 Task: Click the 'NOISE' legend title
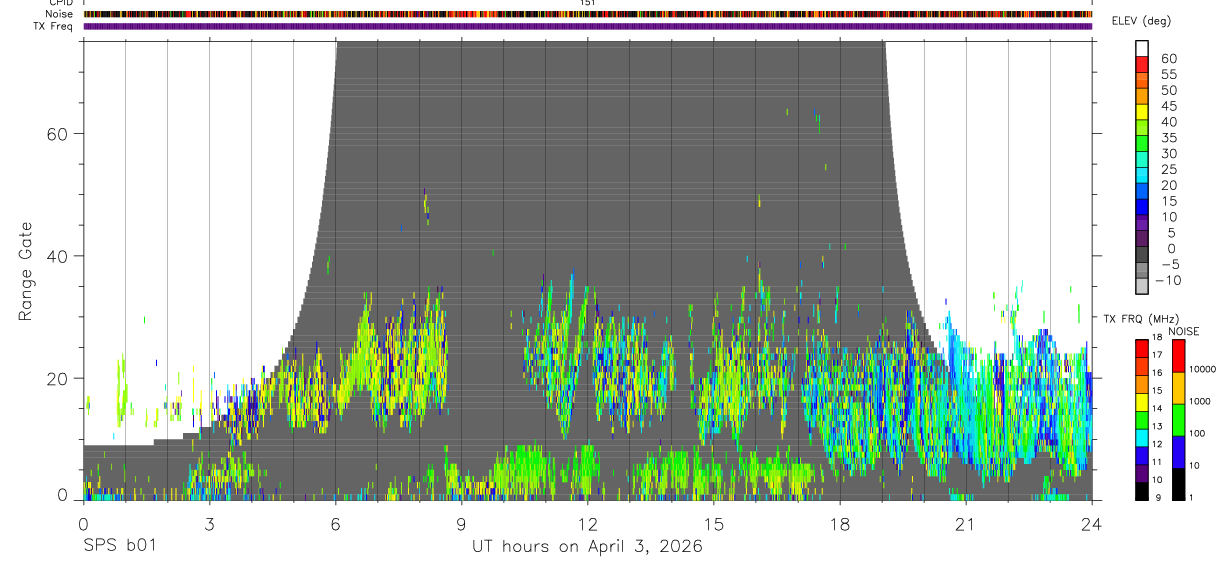pyautogui.click(x=1184, y=331)
